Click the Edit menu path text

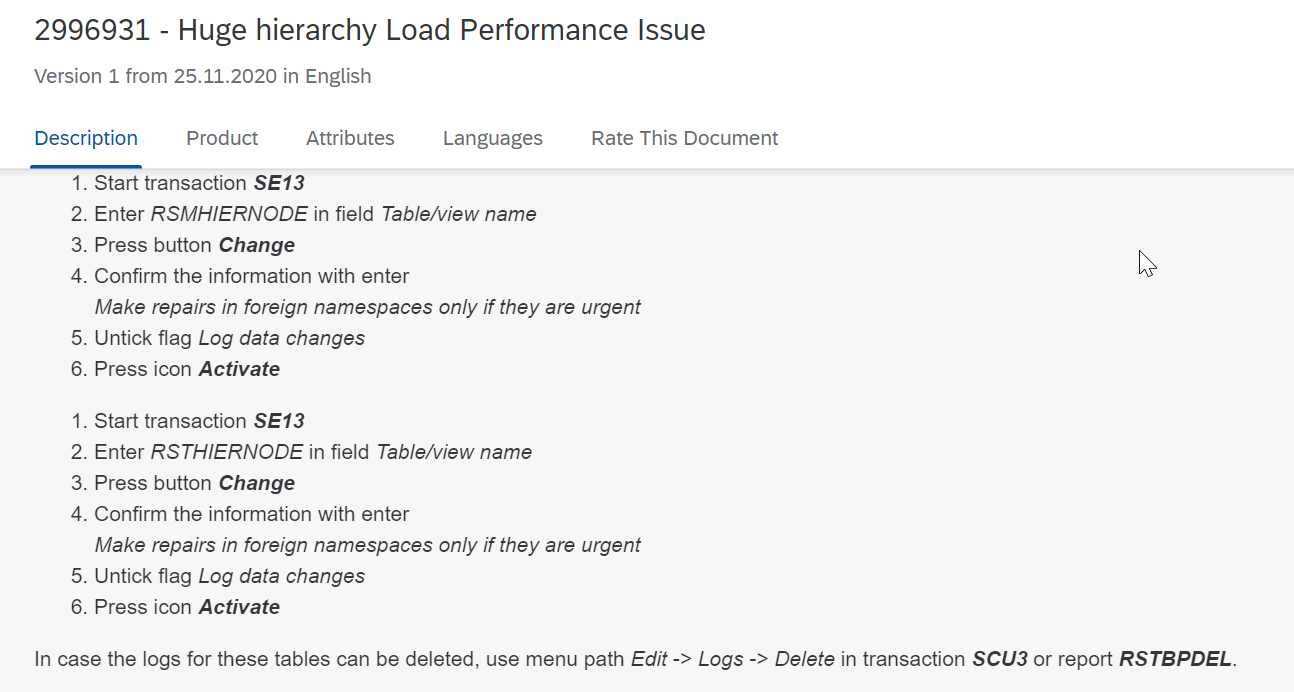point(651,659)
